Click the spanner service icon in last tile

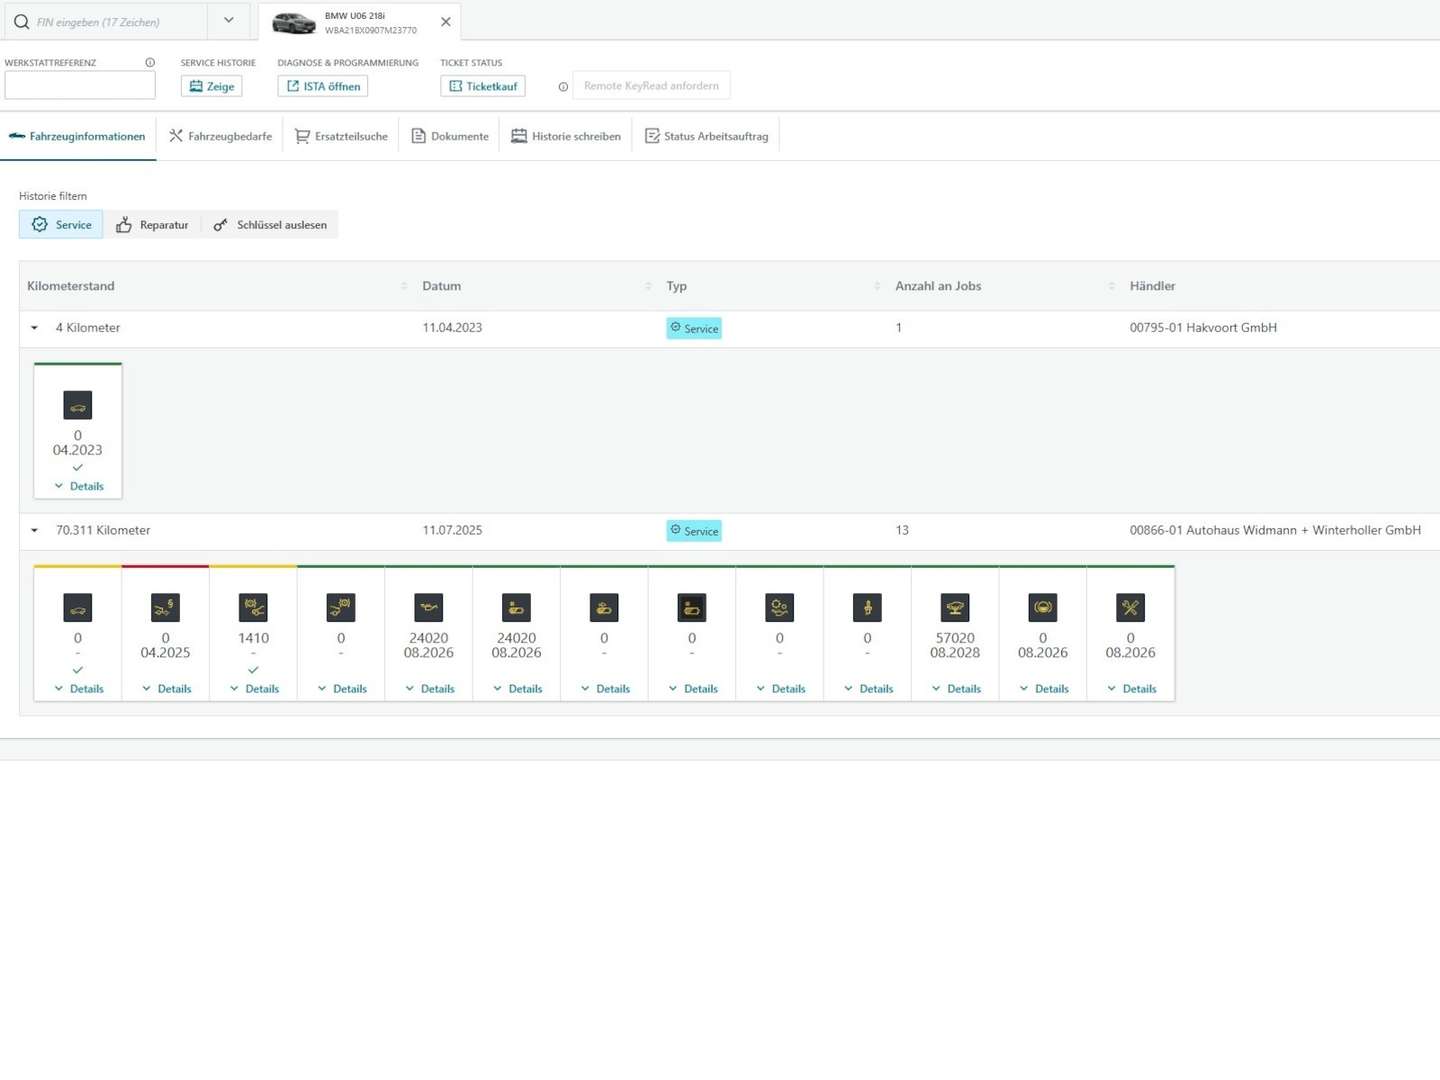1130,607
